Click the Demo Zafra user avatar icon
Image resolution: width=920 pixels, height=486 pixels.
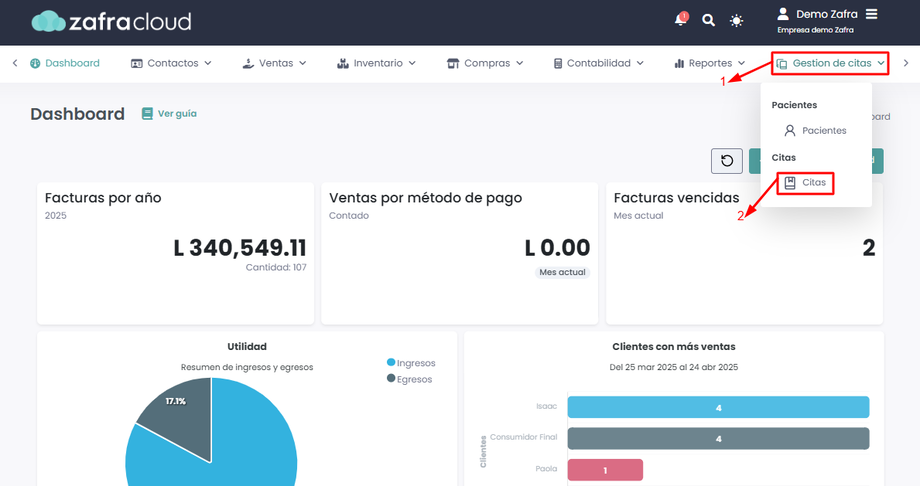pyautogui.click(x=783, y=14)
